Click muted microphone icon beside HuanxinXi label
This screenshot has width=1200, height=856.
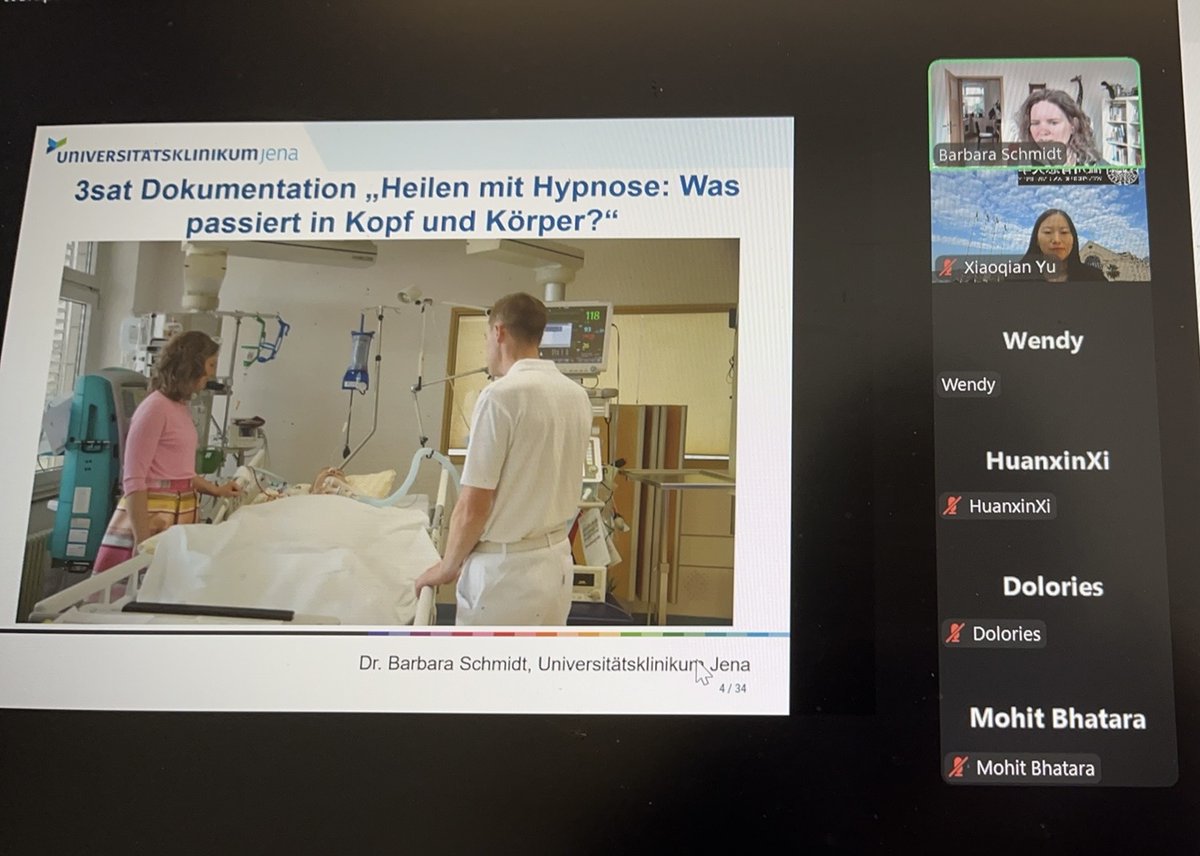[953, 506]
